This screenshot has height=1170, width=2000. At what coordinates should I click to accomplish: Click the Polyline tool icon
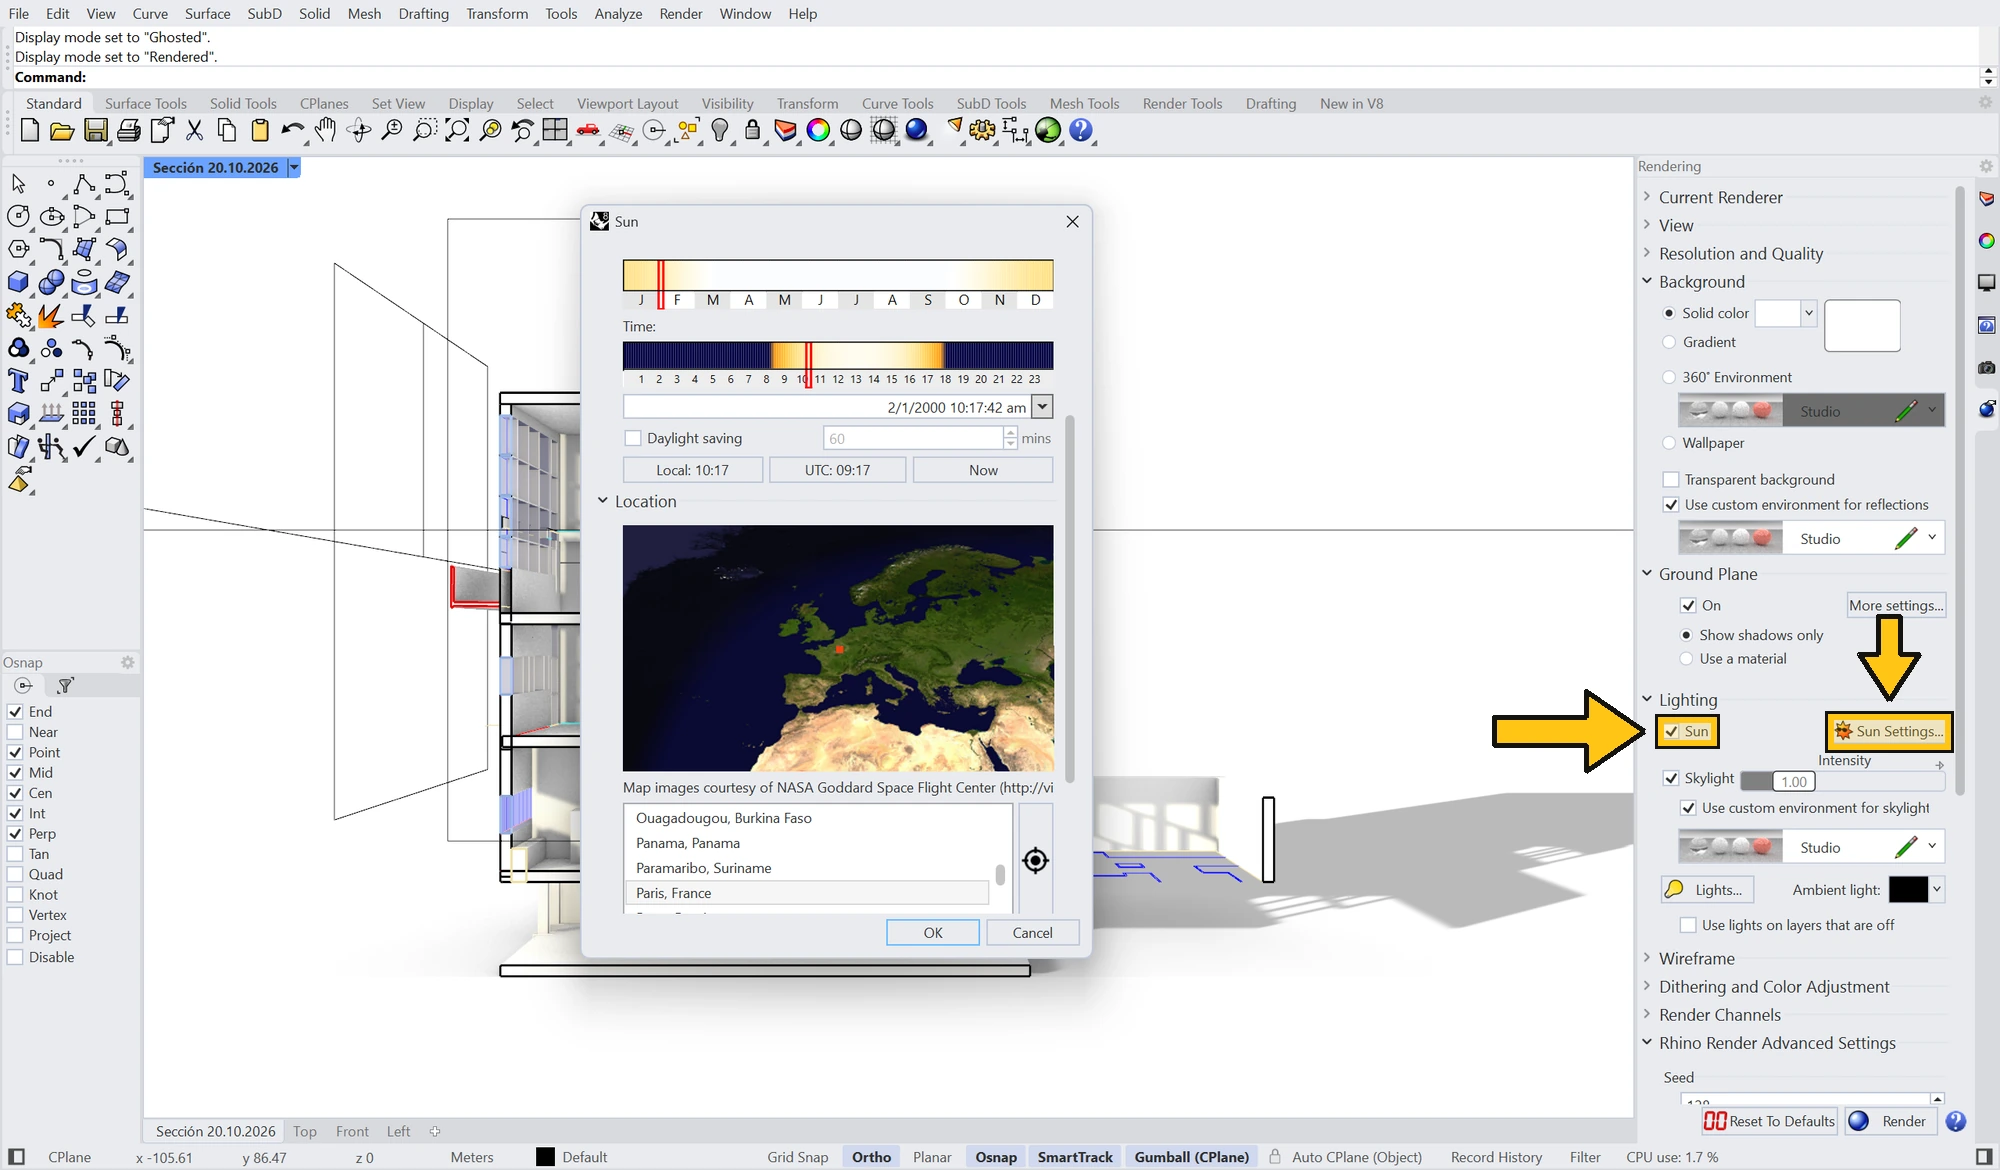pyautogui.click(x=84, y=184)
